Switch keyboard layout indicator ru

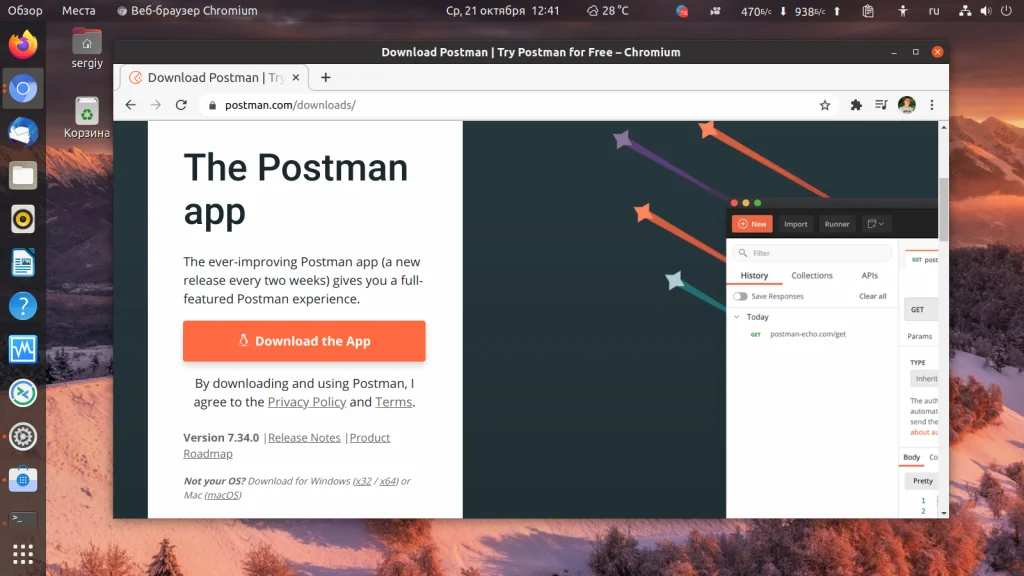(x=934, y=10)
